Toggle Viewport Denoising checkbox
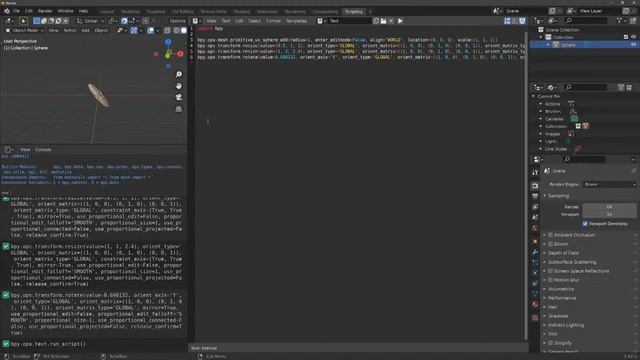 click(585, 224)
